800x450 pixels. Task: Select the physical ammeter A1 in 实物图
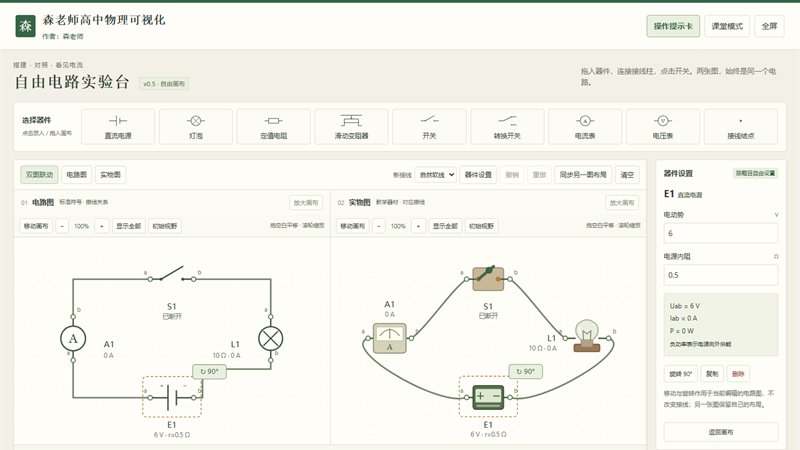pos(390,338)
